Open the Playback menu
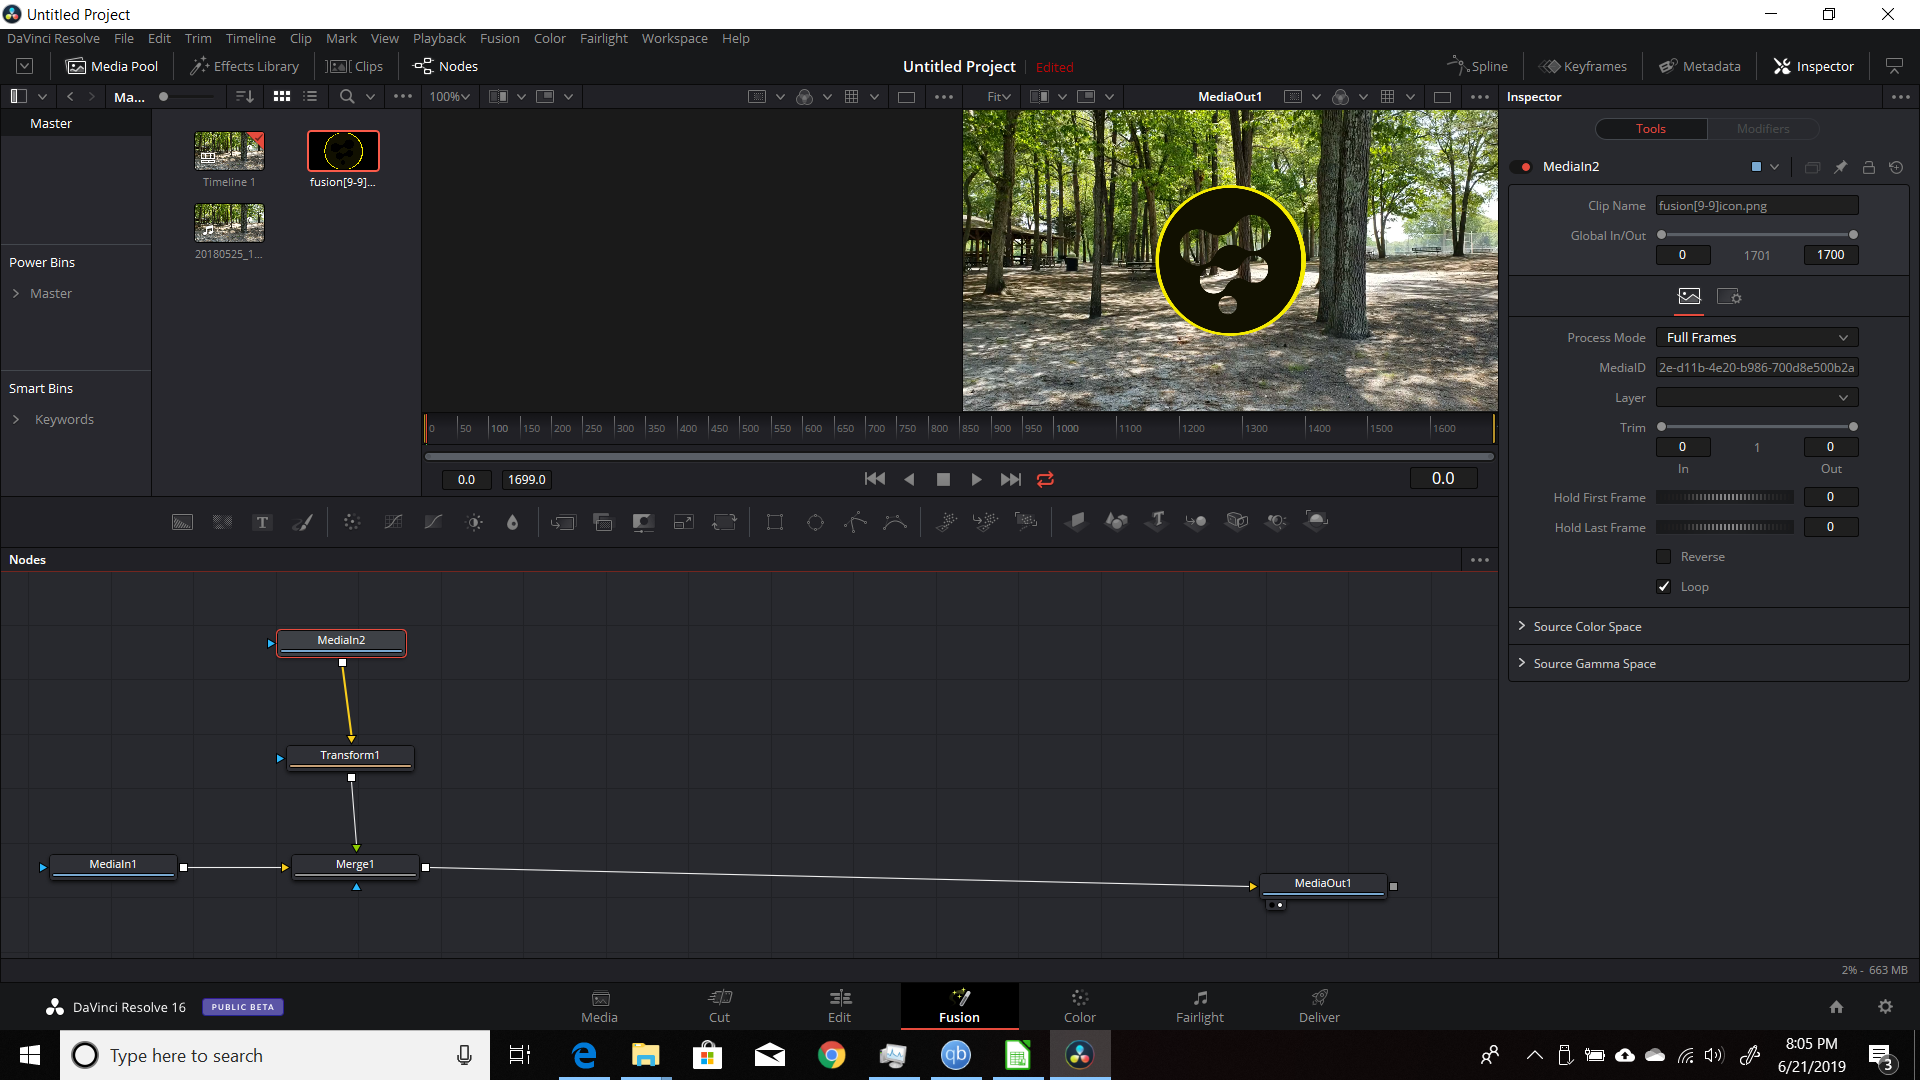Image resolution: width=1920 pixels, height=1080 pixels. click(x=439, y=39)
